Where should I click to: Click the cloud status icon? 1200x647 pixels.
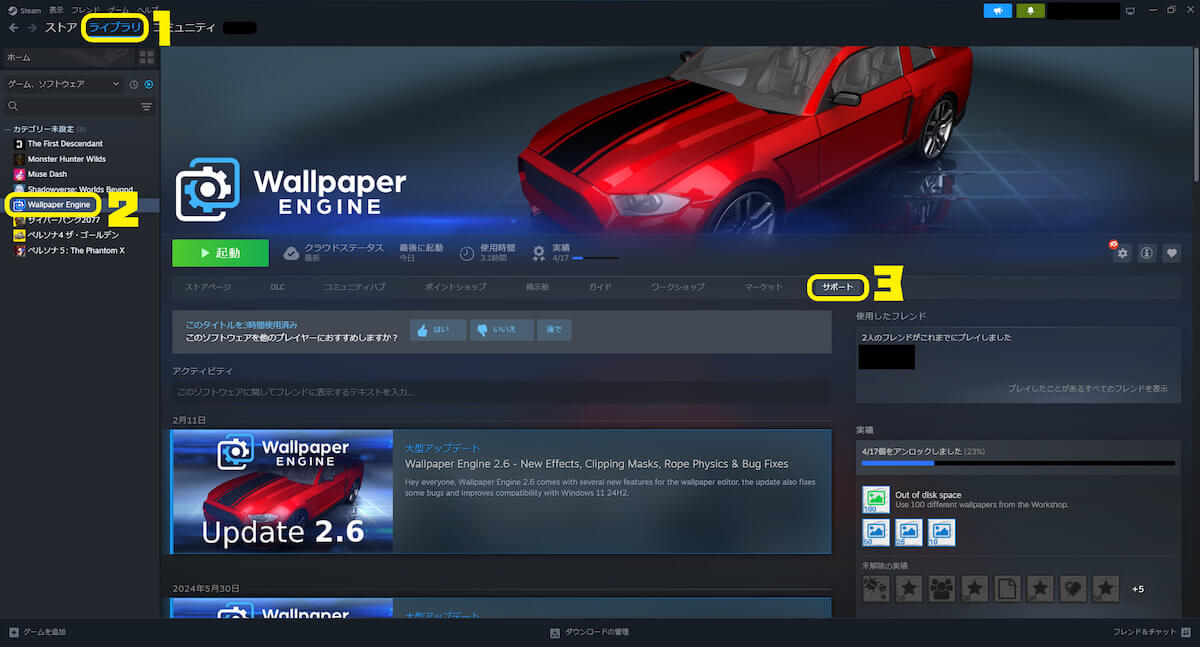tap(291, 253)
